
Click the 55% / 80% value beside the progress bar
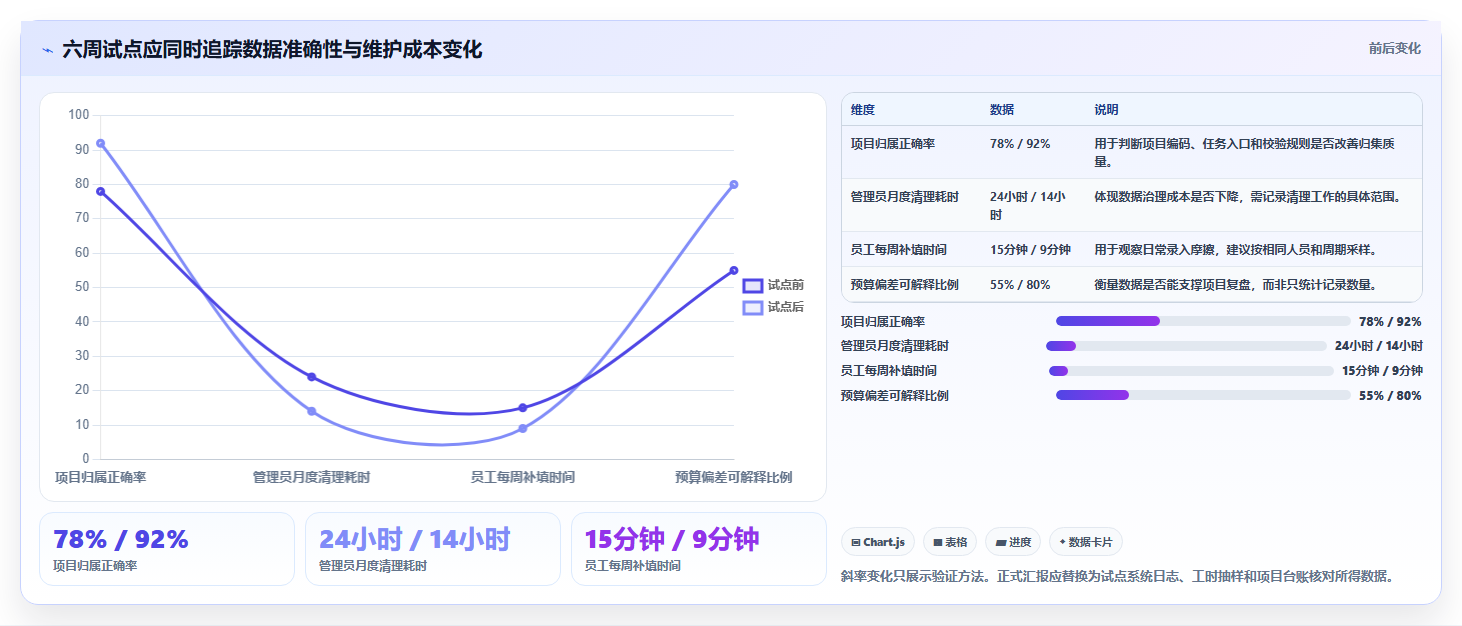[x=1390, y=396]
